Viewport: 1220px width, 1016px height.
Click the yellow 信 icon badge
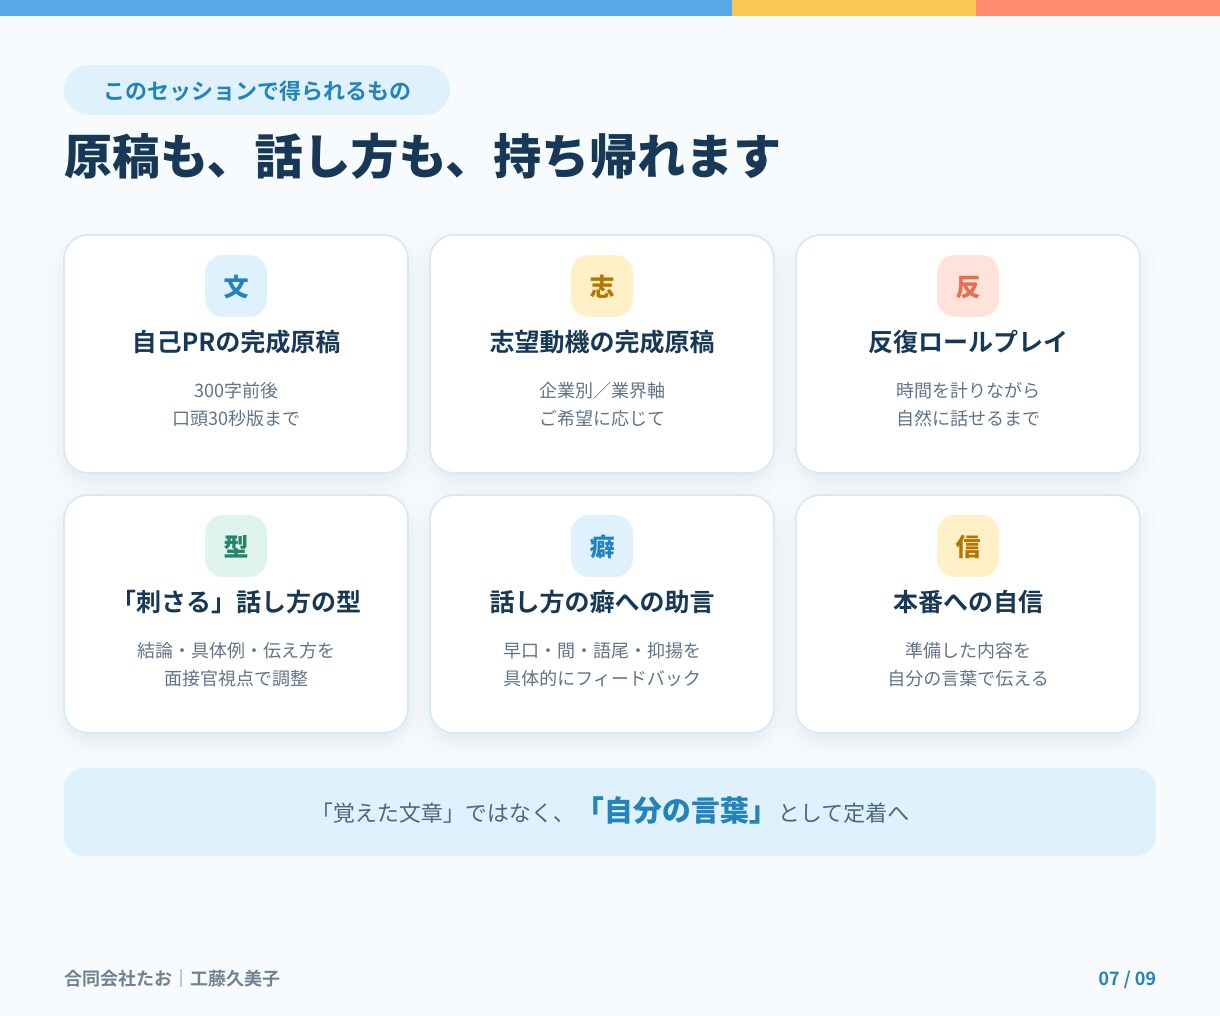coord(968,546)
